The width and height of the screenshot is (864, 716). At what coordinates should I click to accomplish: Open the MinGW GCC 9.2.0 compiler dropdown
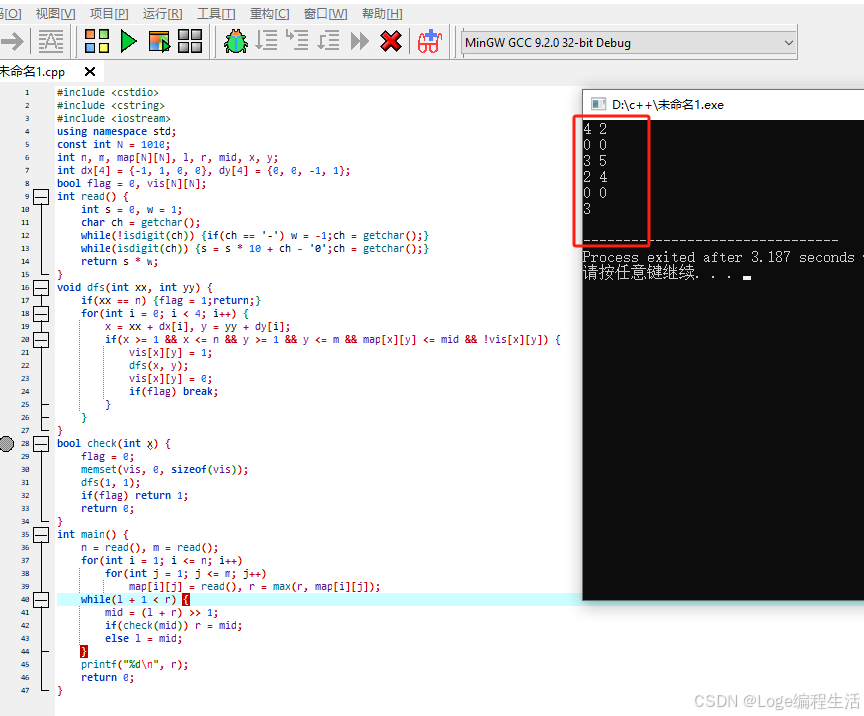629,42
